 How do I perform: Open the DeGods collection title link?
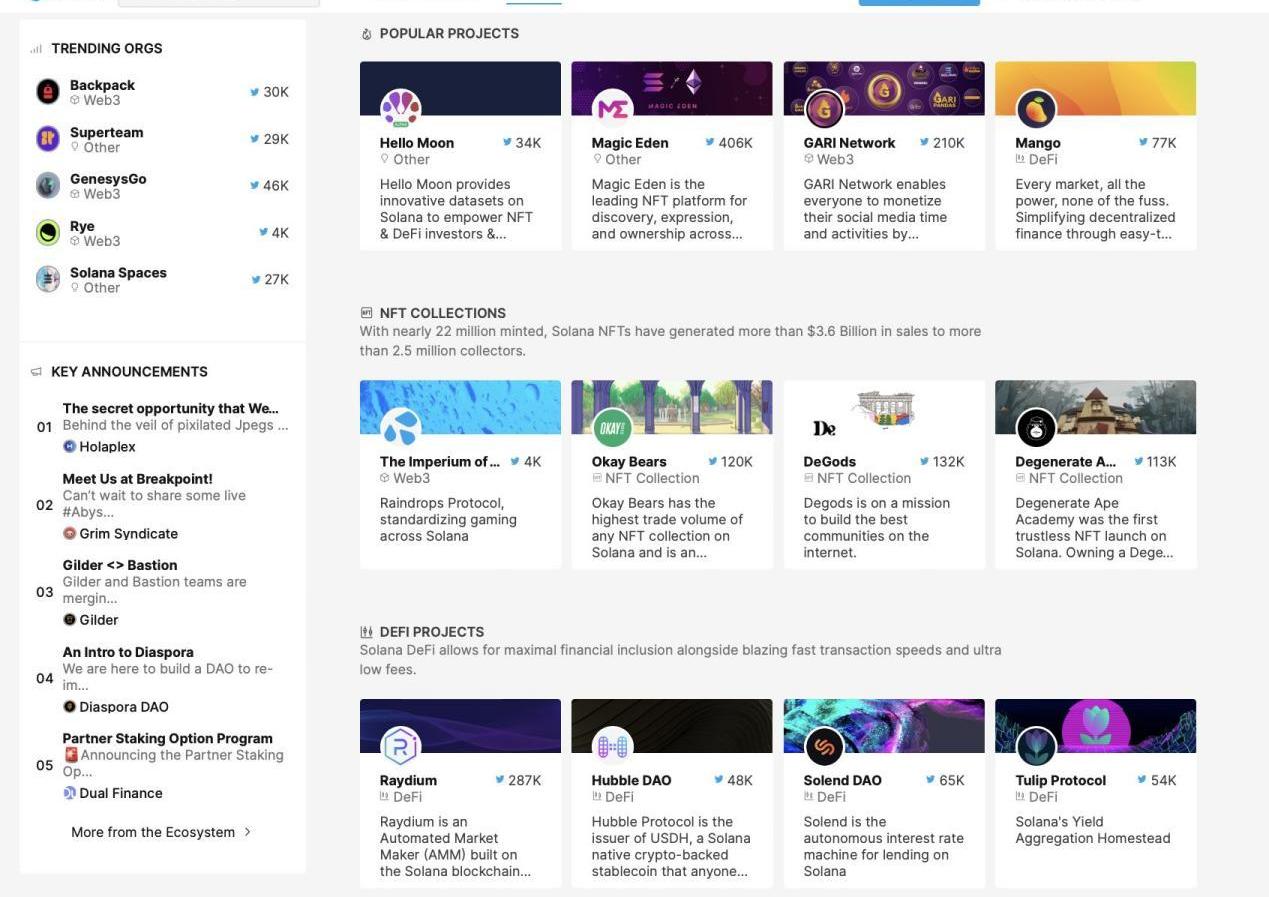(829, 462)
